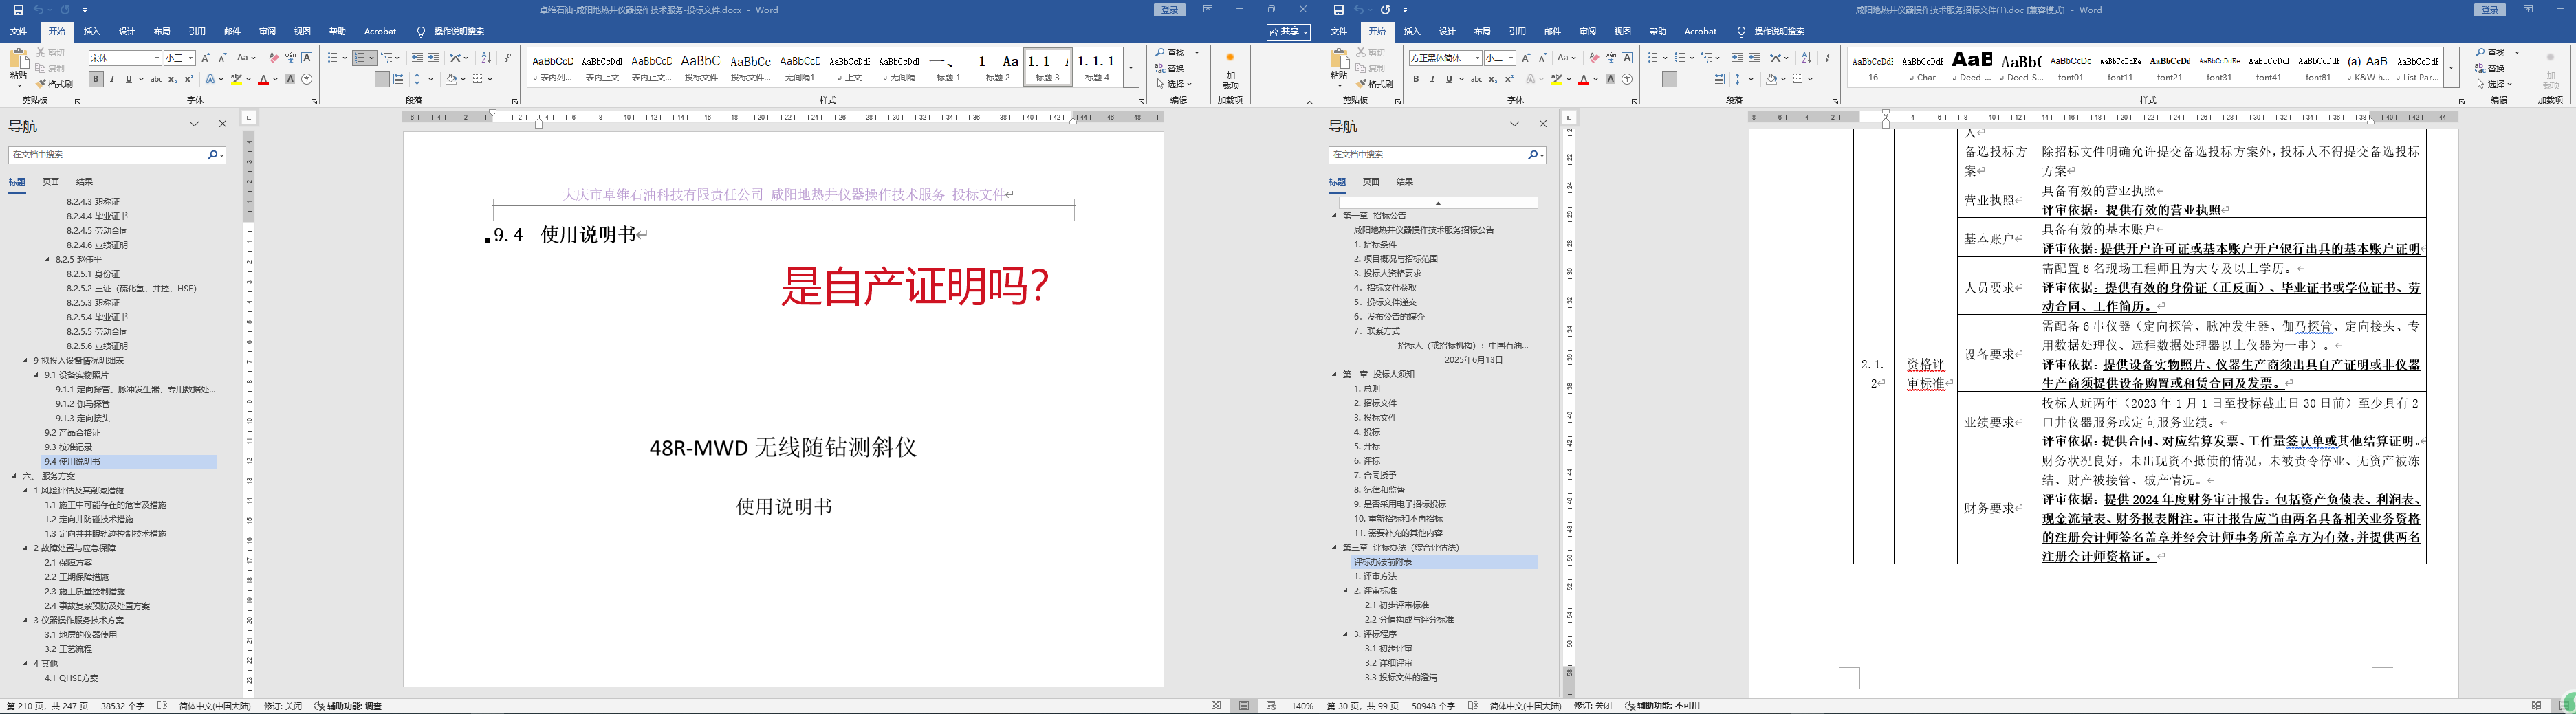Viewport: 2576px width, 714px height.
Task: Apply Superscript in the left window ribbon
Action: tap(188, 79)
